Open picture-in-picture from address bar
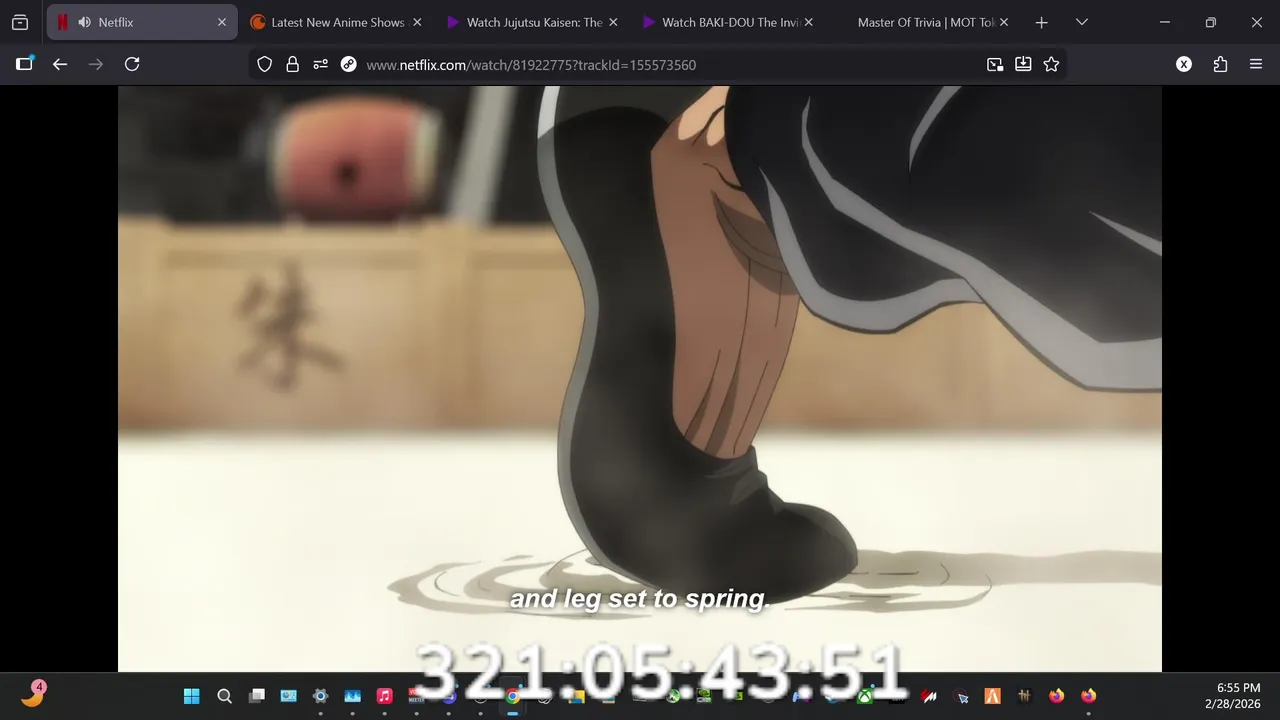Viewport: 1280px width, 720px height. (x=995, y=64)
